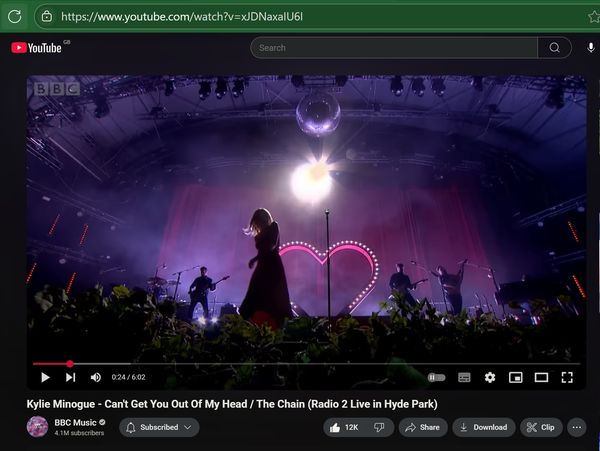600x451 pixels.
Task: Dislike the video
Action: pos(379,427)
